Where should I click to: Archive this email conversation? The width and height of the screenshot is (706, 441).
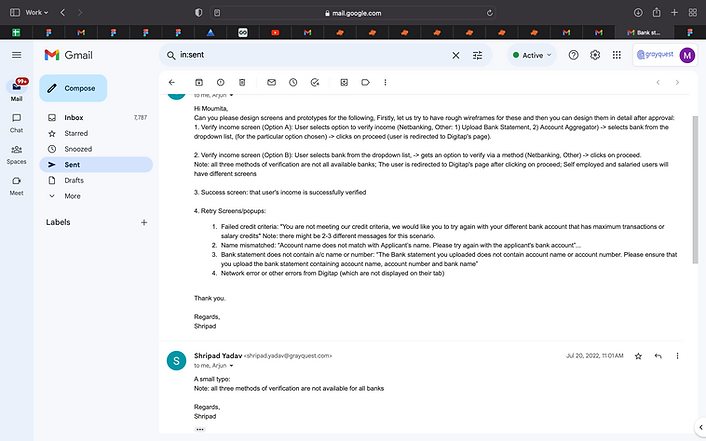tap(199, 82)
